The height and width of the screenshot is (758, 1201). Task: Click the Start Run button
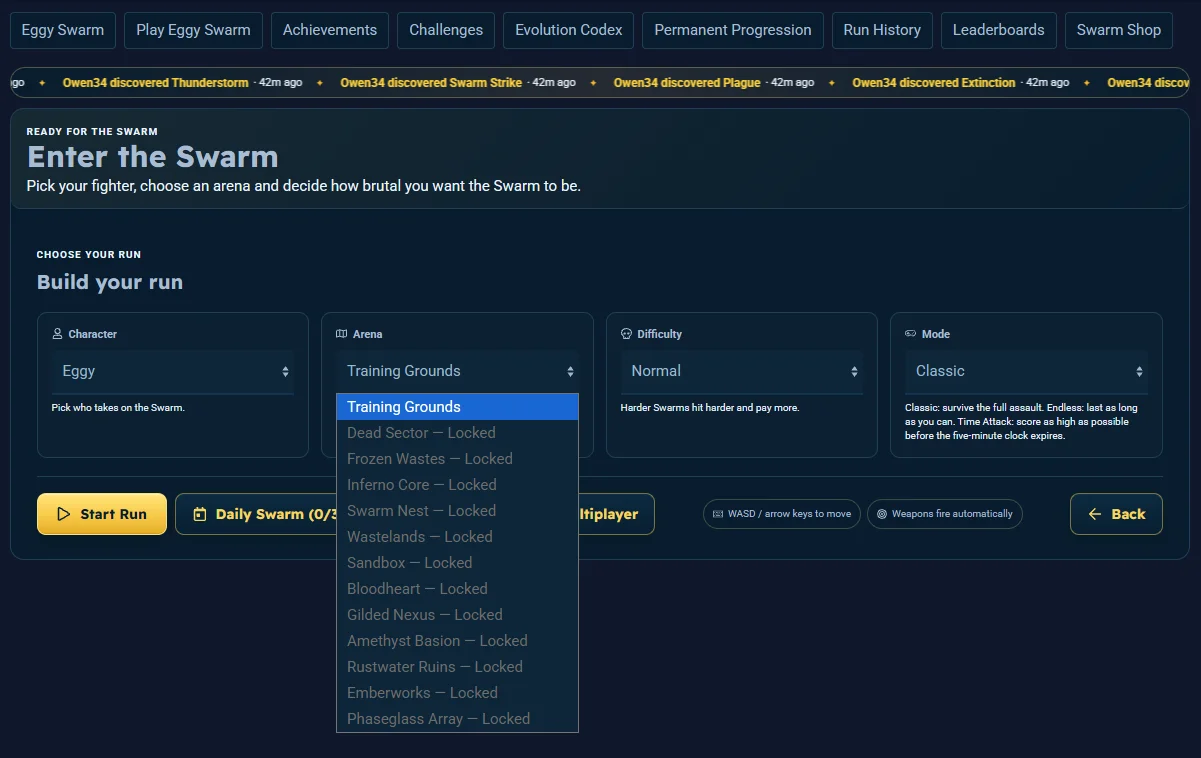[102, 514]
